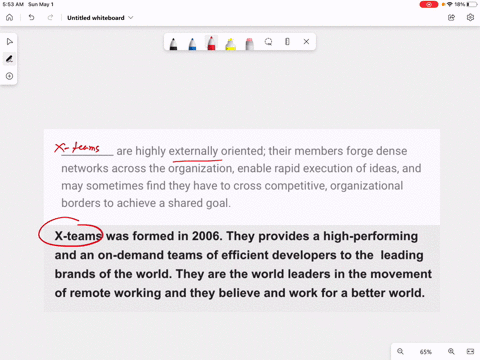The image size is (480, 360).
Task: Pick the yellow highlighter
Action: pos(230,44)
